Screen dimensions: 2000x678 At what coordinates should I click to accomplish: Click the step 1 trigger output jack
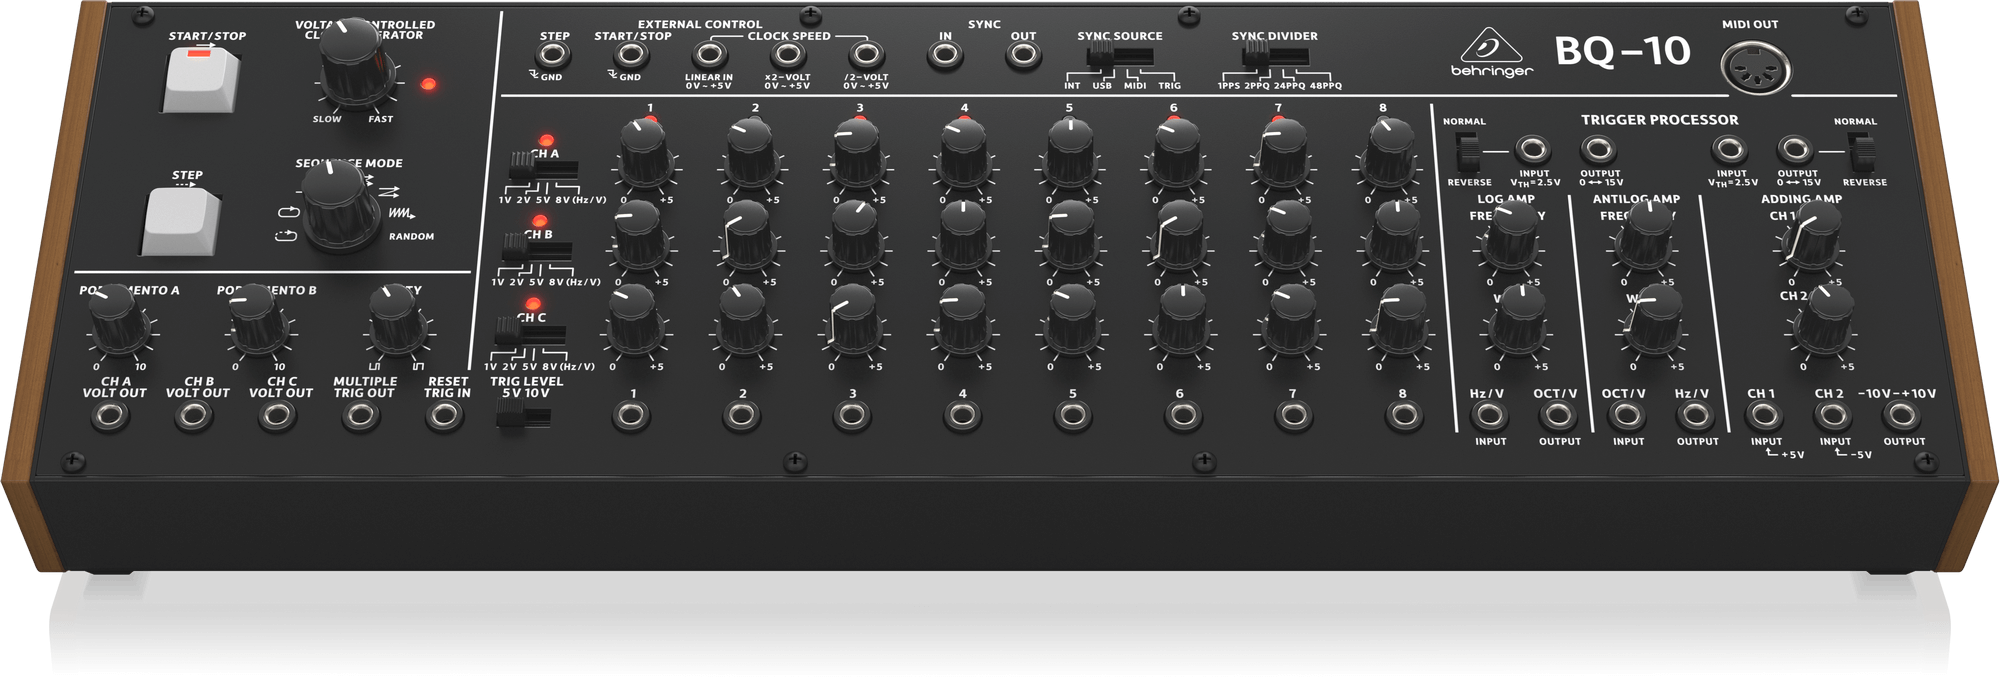point(630,416)
